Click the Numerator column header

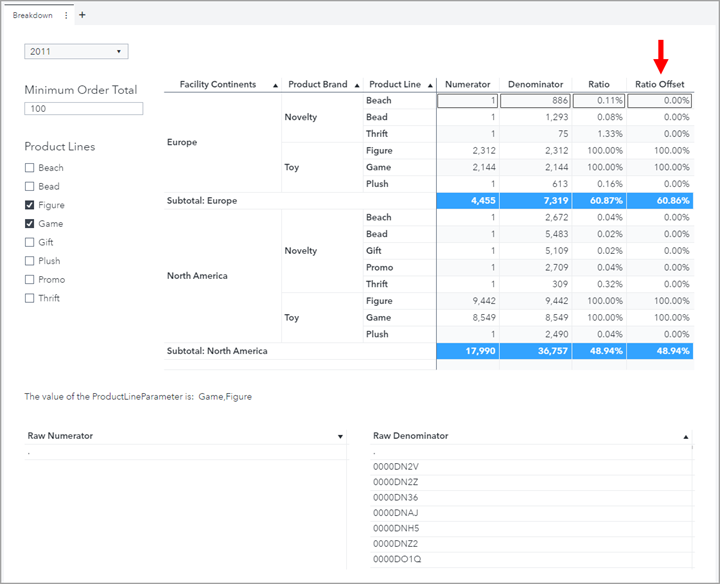(468, 85)
